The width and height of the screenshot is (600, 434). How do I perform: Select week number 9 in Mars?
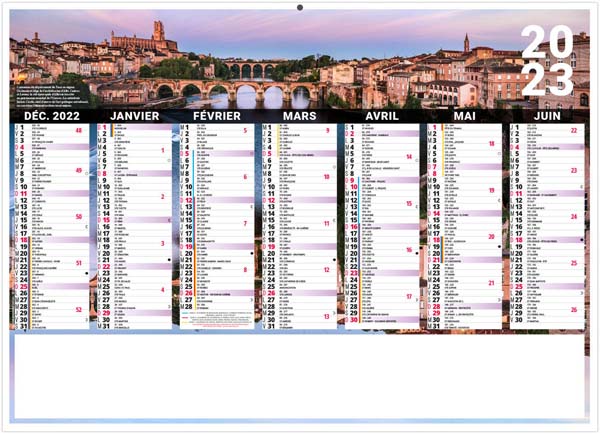coord(328,131)
